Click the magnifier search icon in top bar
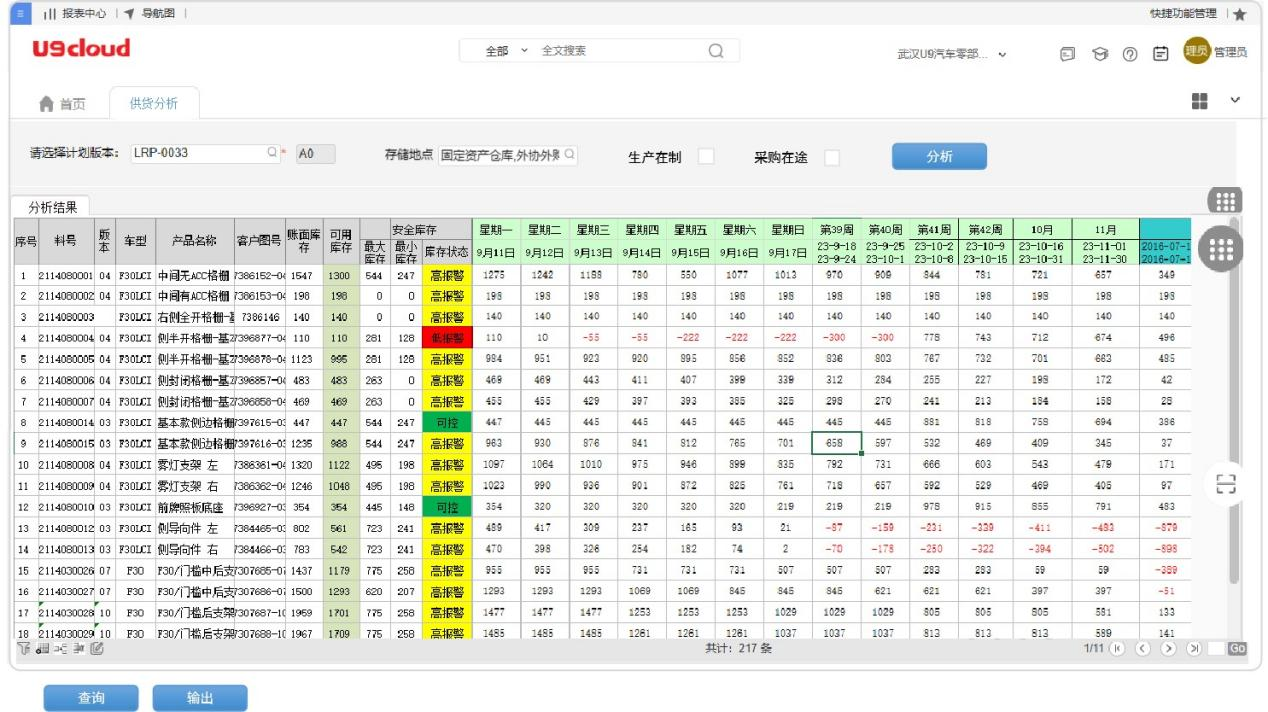This screenshot has width=1268, height=712. coord(715,51)
